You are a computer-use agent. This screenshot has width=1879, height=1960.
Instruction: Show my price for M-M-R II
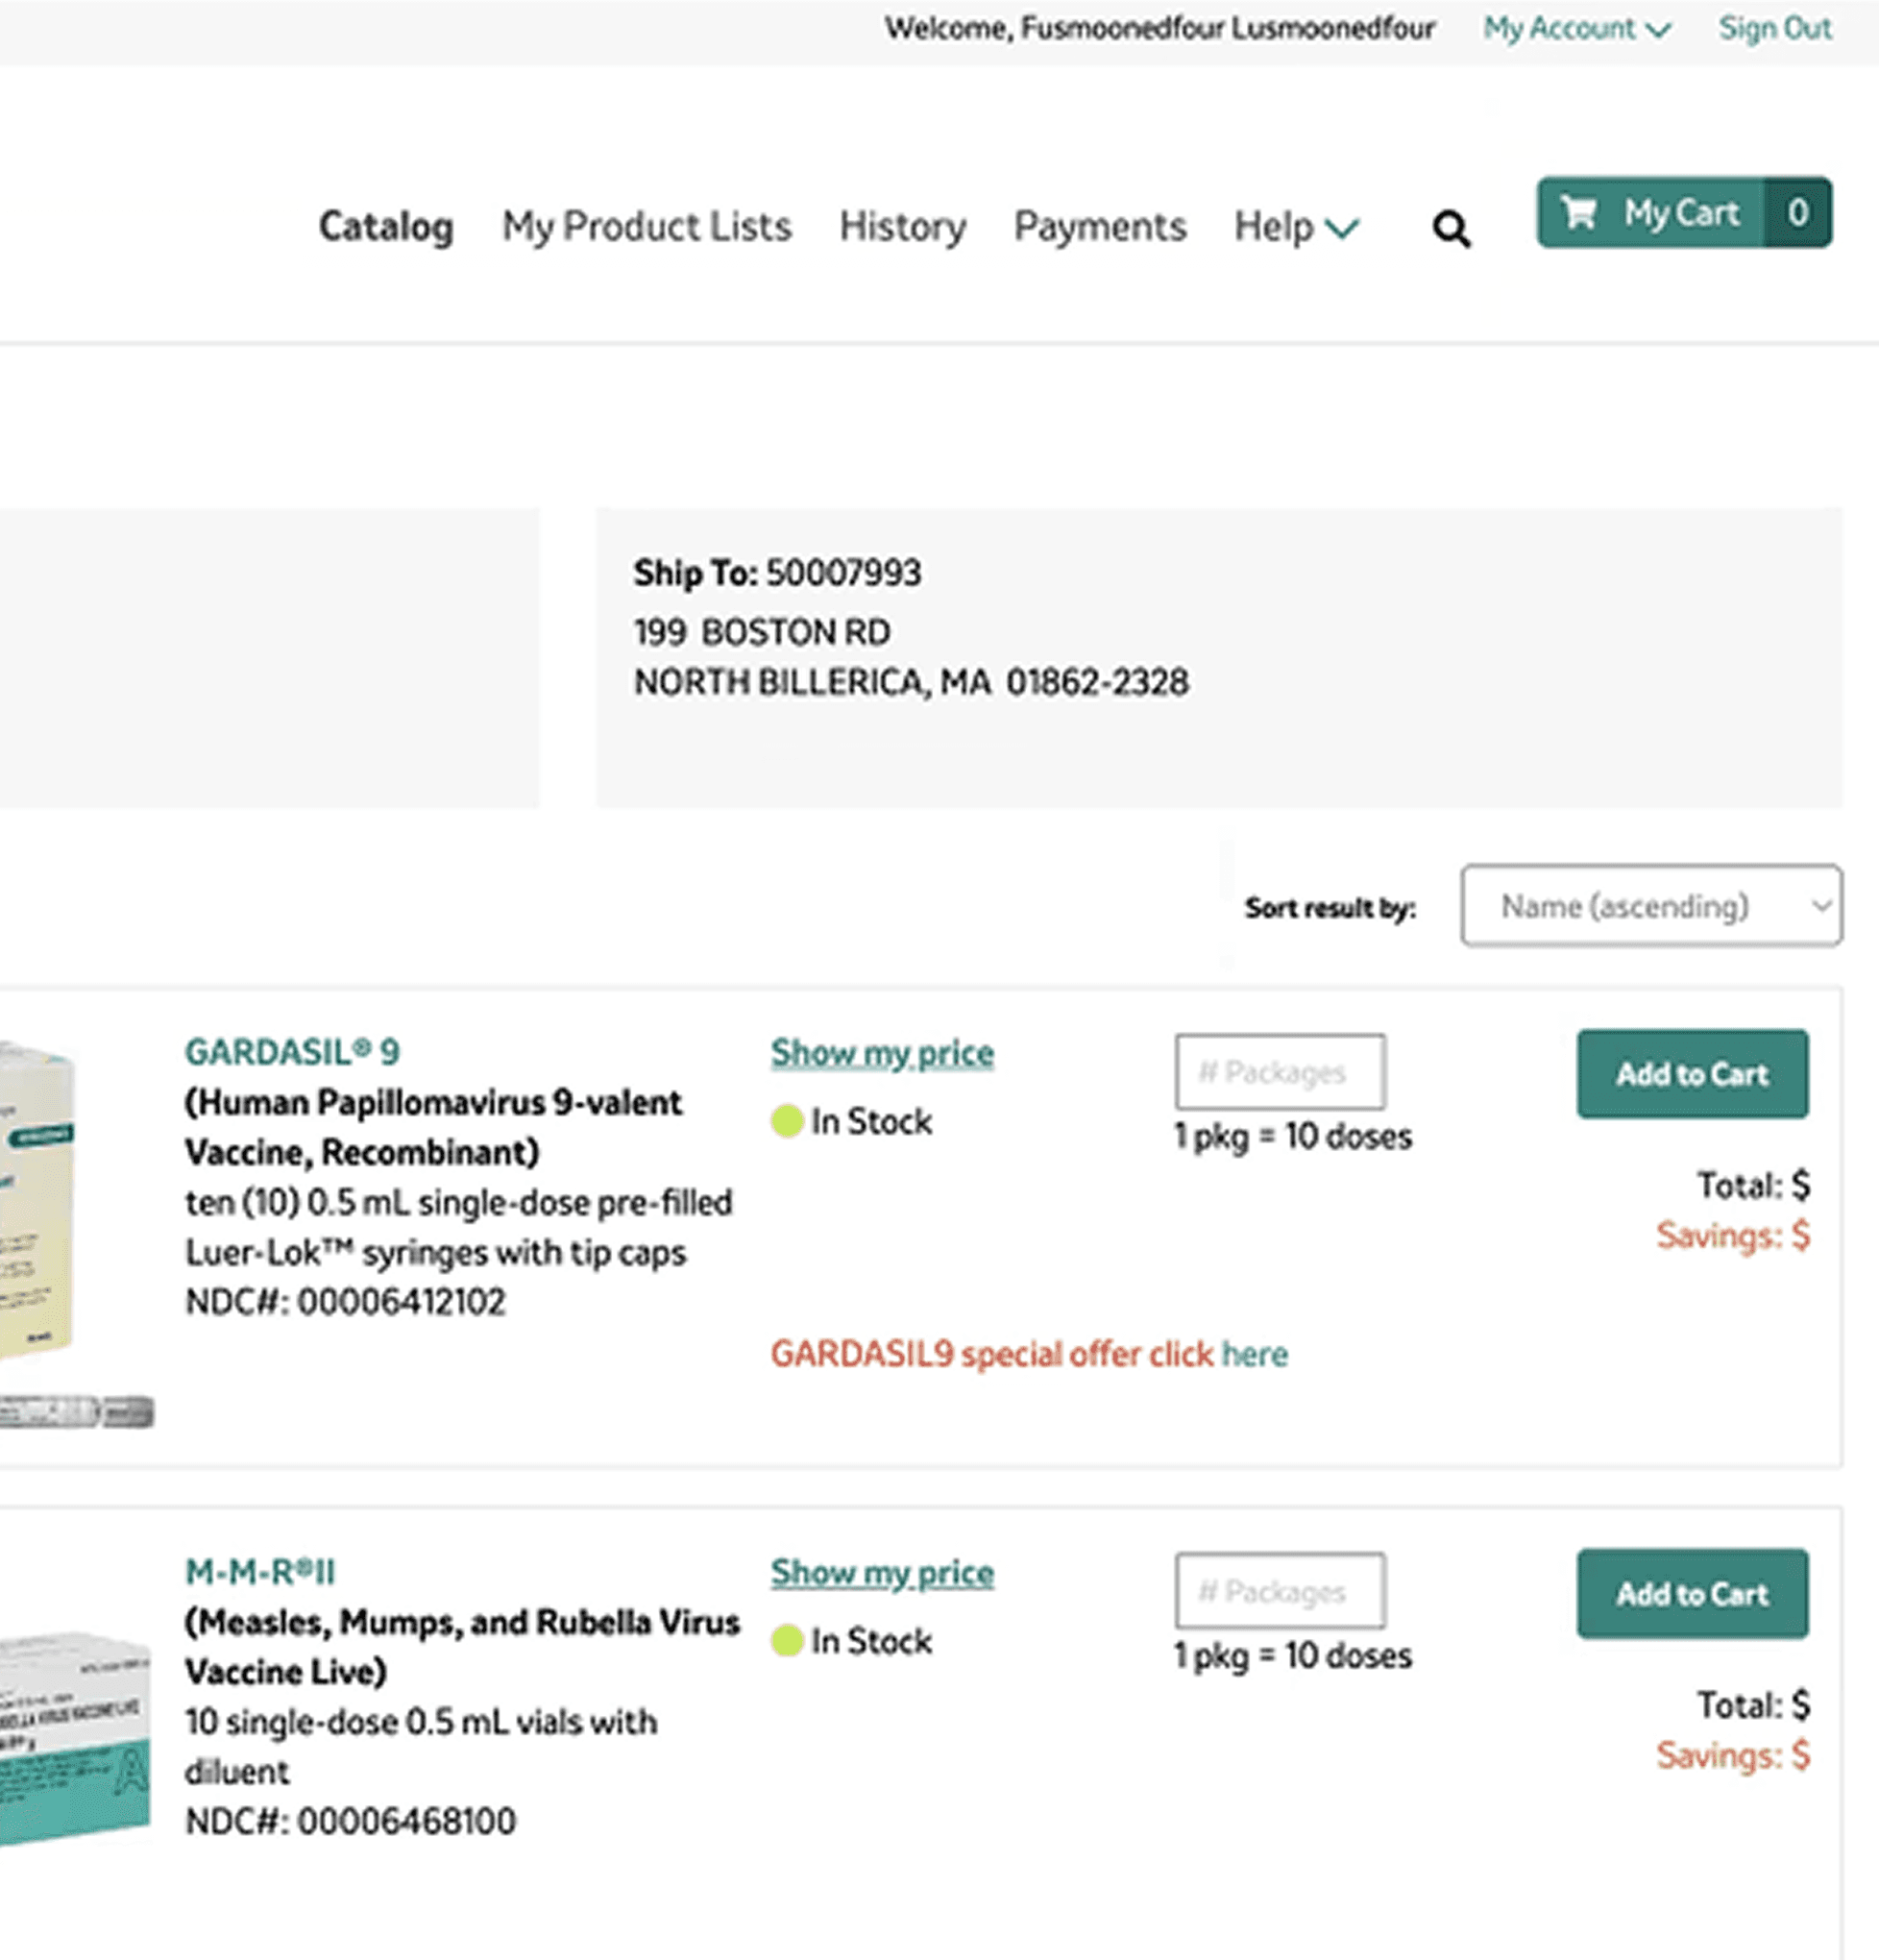coord(881,1573)
